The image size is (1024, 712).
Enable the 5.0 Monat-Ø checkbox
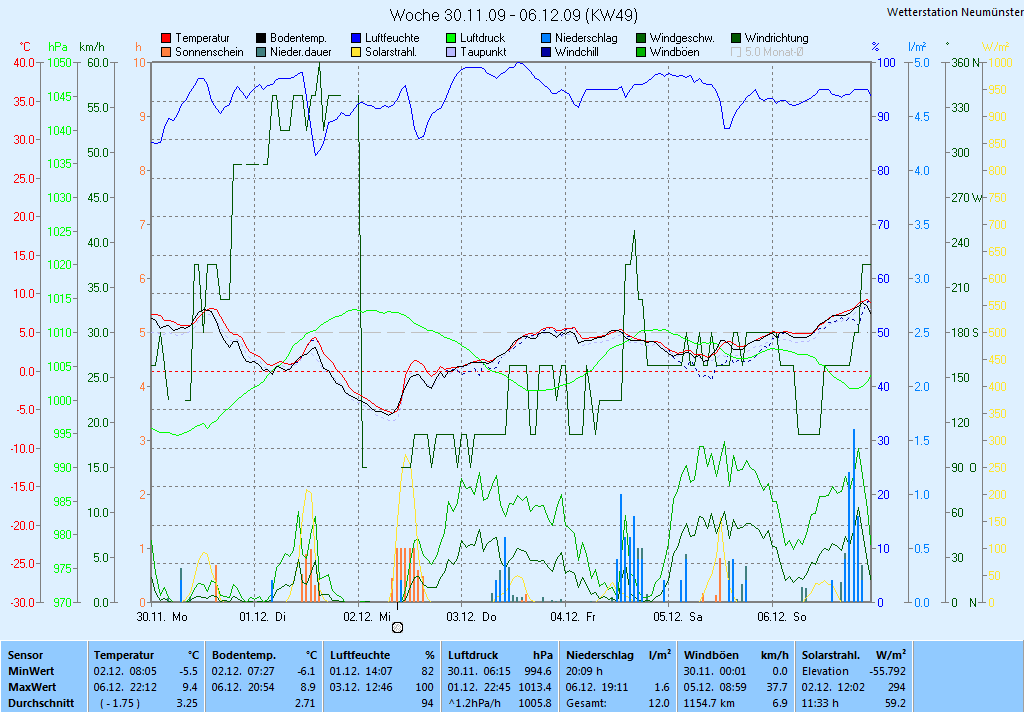[736, 52]
